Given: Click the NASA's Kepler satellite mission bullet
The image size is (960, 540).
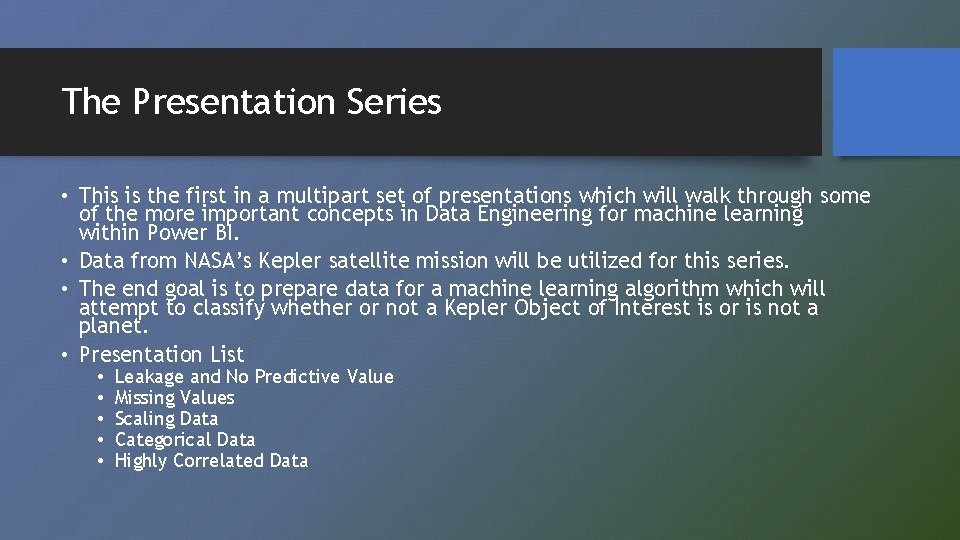Looking at the screenshot, I should pyautogui.click(x=433, y=261).
